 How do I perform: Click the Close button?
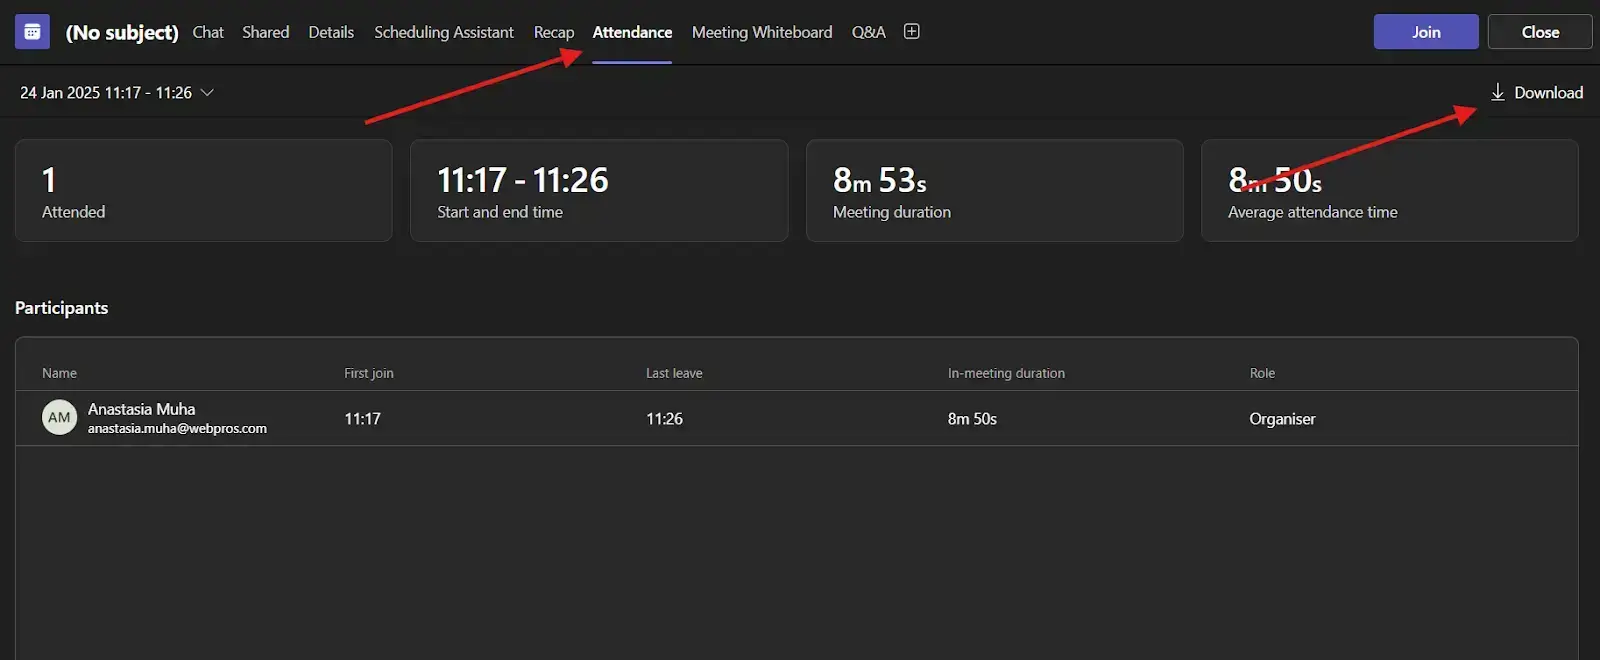click(x=1539, y=32)
